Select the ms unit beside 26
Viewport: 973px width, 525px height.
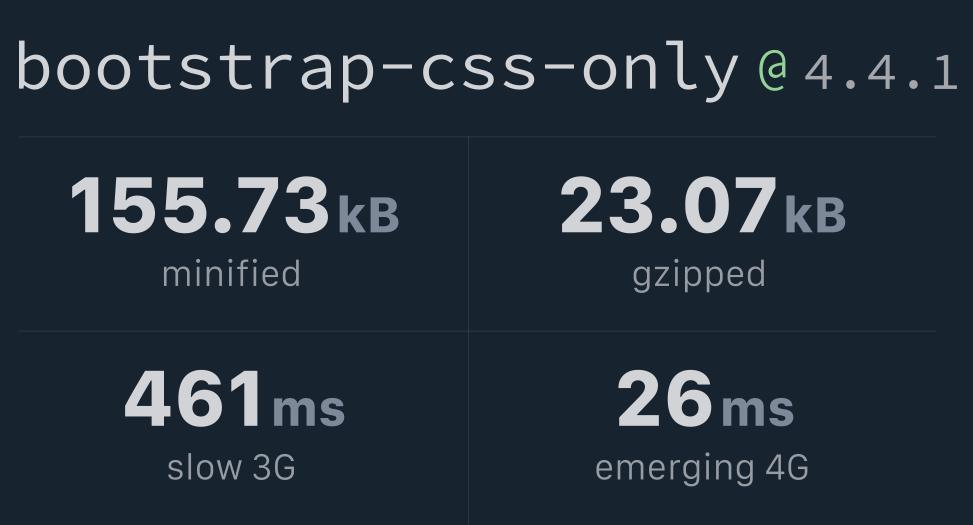[x=758, y=410]
